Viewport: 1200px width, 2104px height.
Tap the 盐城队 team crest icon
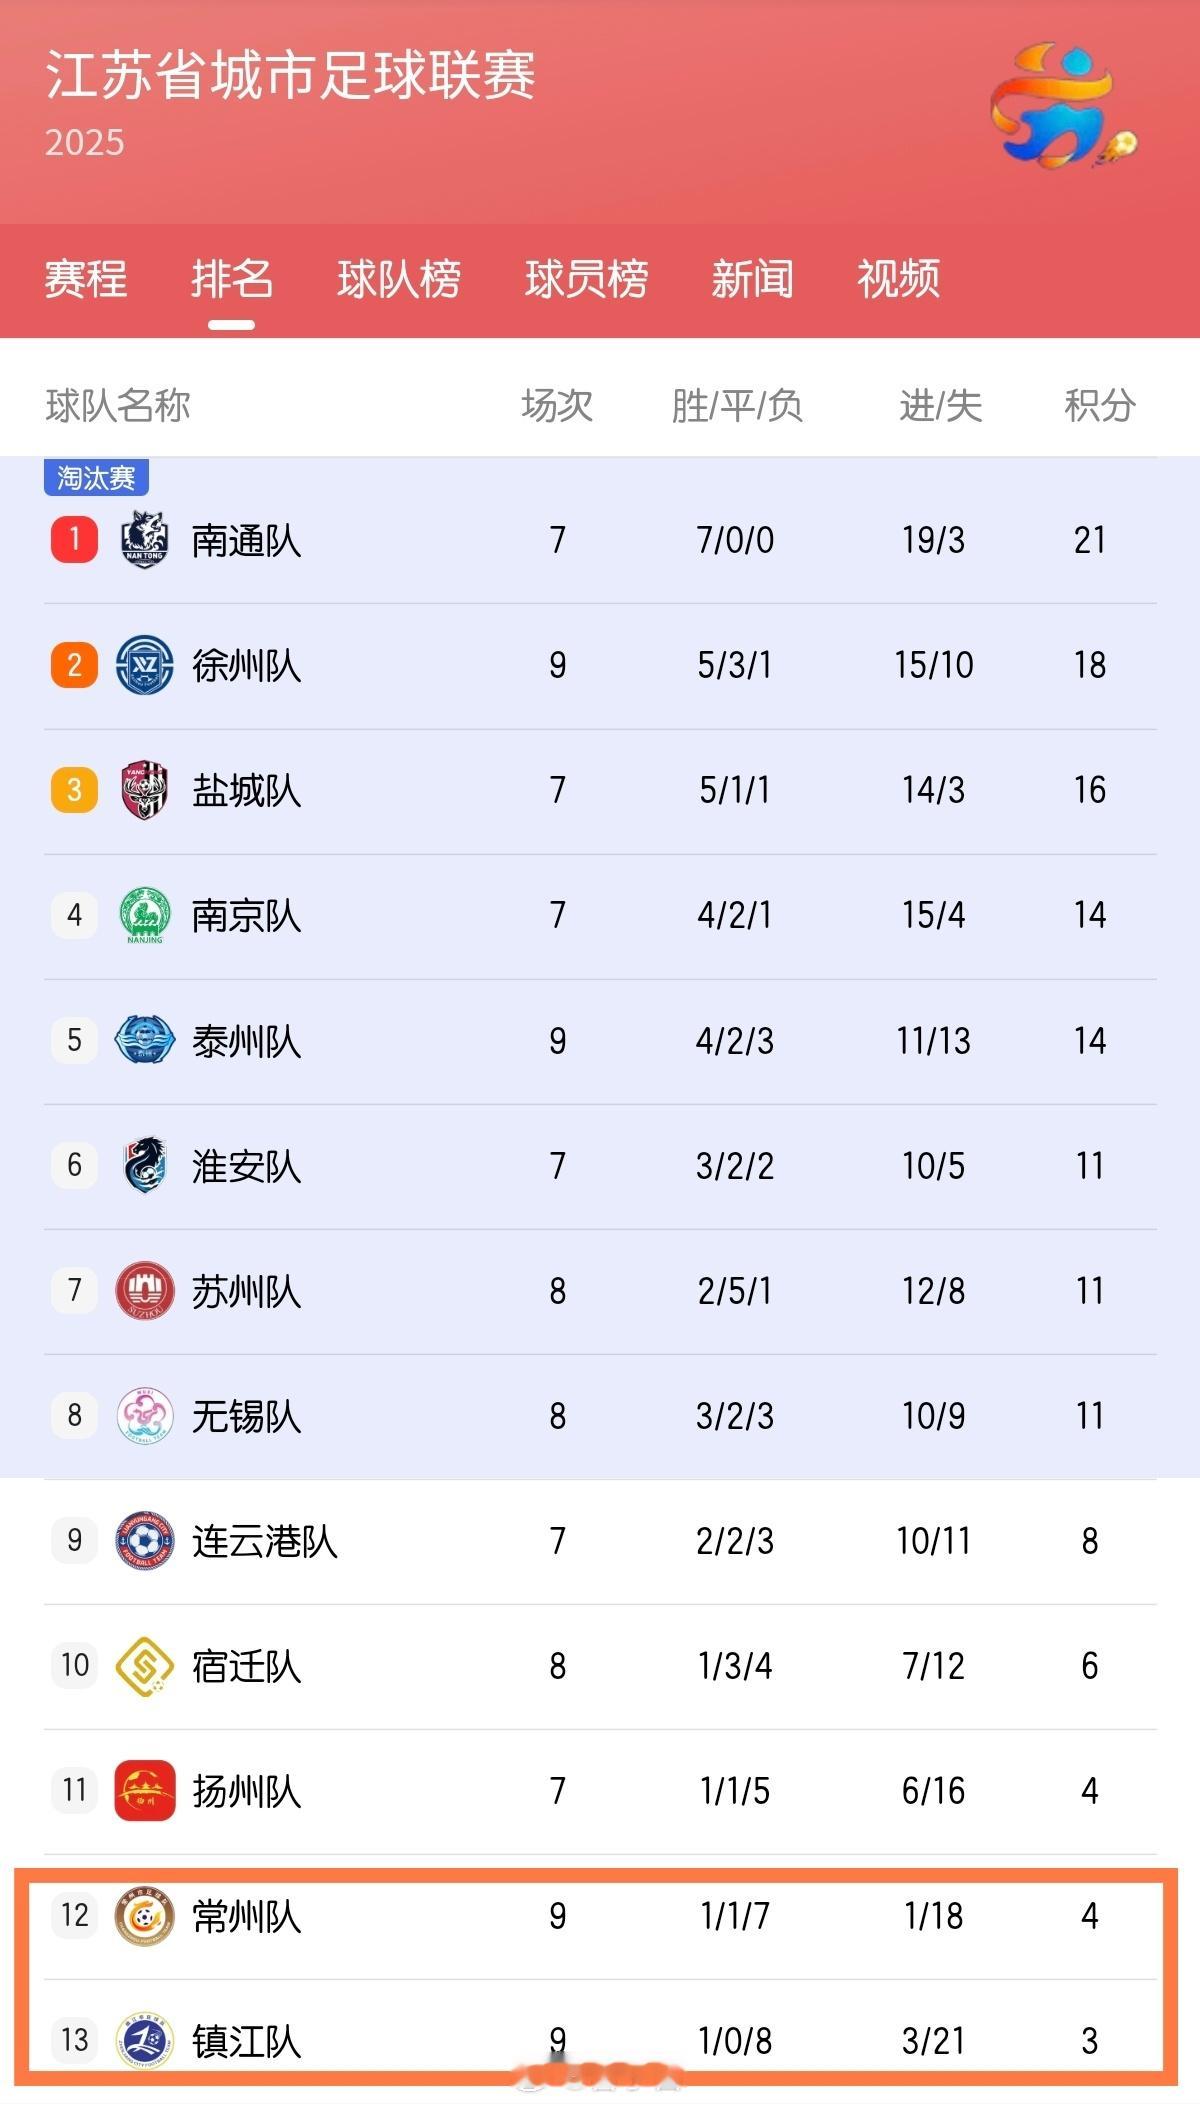[x=145, y=790]
